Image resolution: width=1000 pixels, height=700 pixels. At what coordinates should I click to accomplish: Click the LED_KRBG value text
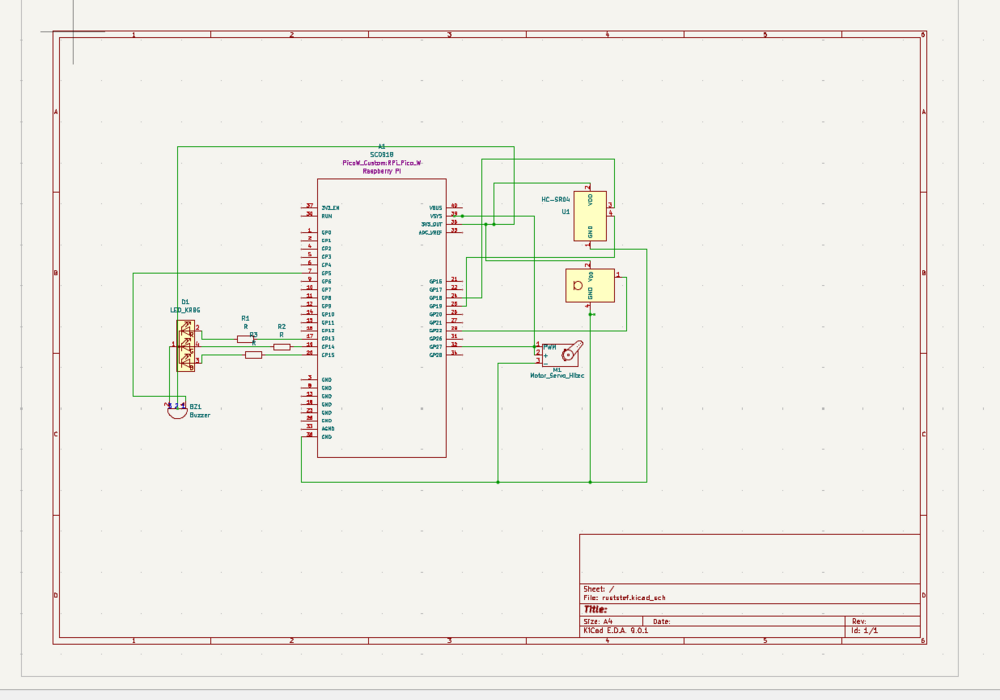coord(185,310)
